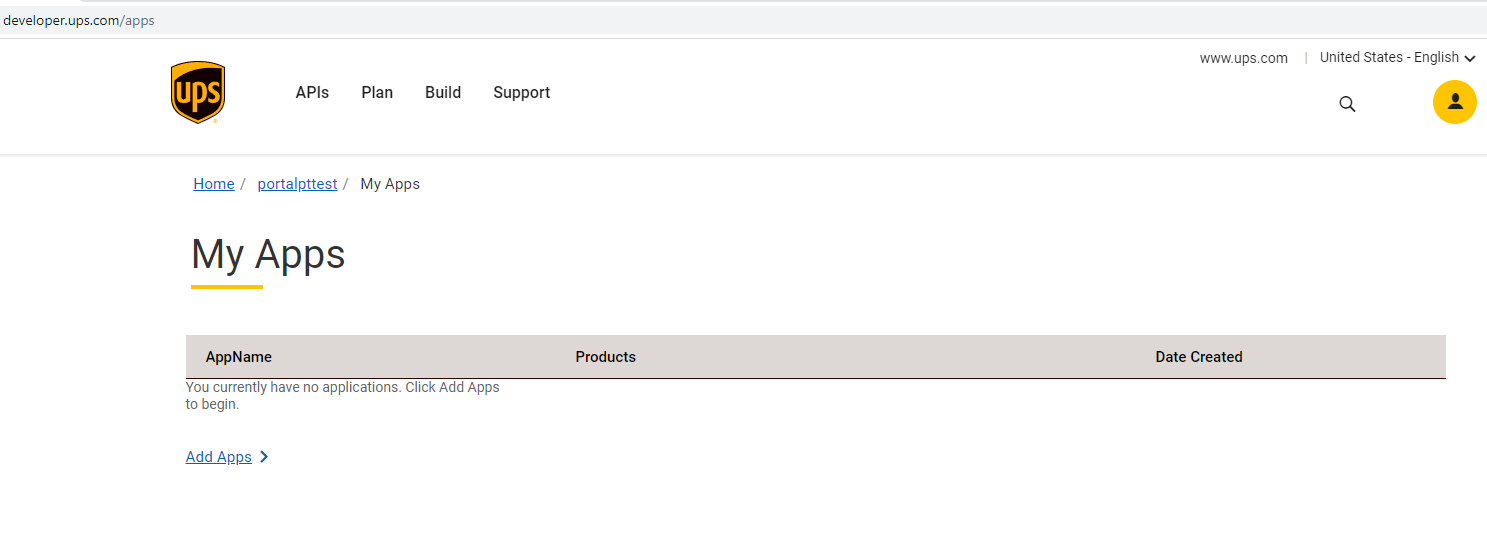Visit the www.ups.com link
The width and height of the screenshot is (1487, 543).
(1243, 58)
